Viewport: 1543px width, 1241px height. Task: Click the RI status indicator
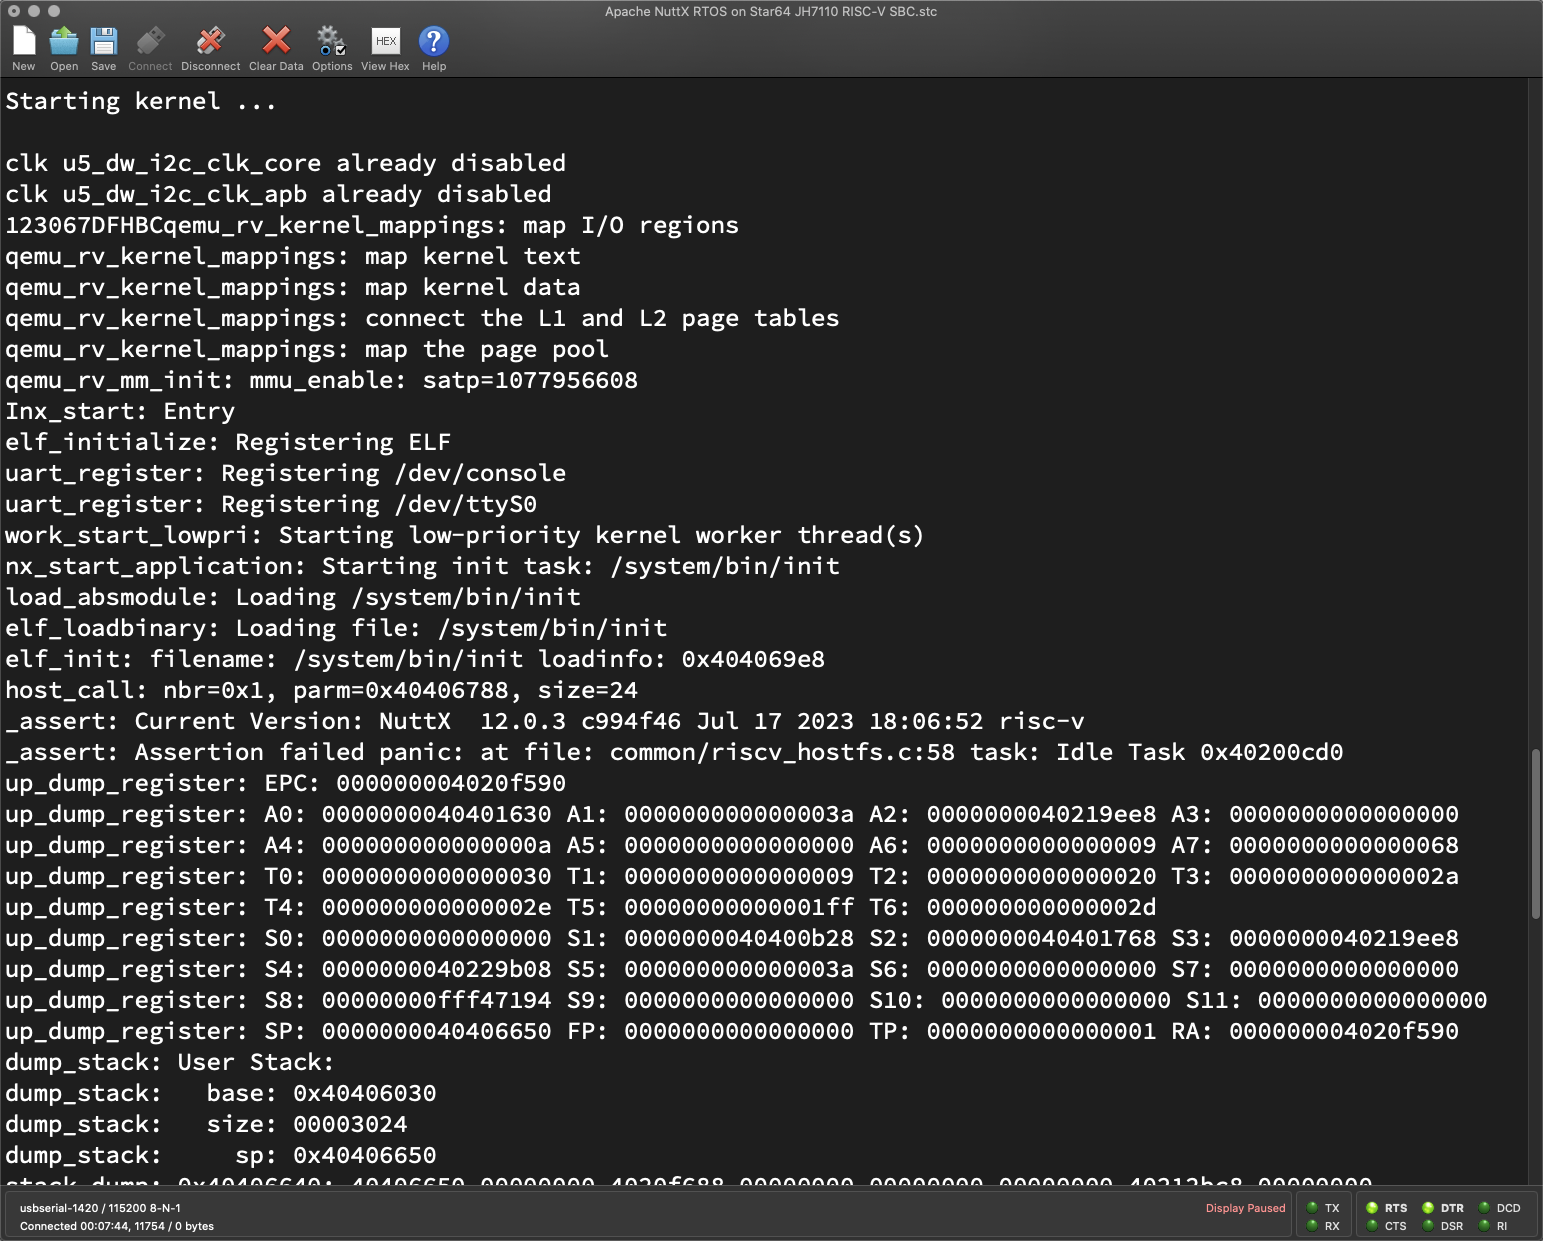pos(1484,1226)
